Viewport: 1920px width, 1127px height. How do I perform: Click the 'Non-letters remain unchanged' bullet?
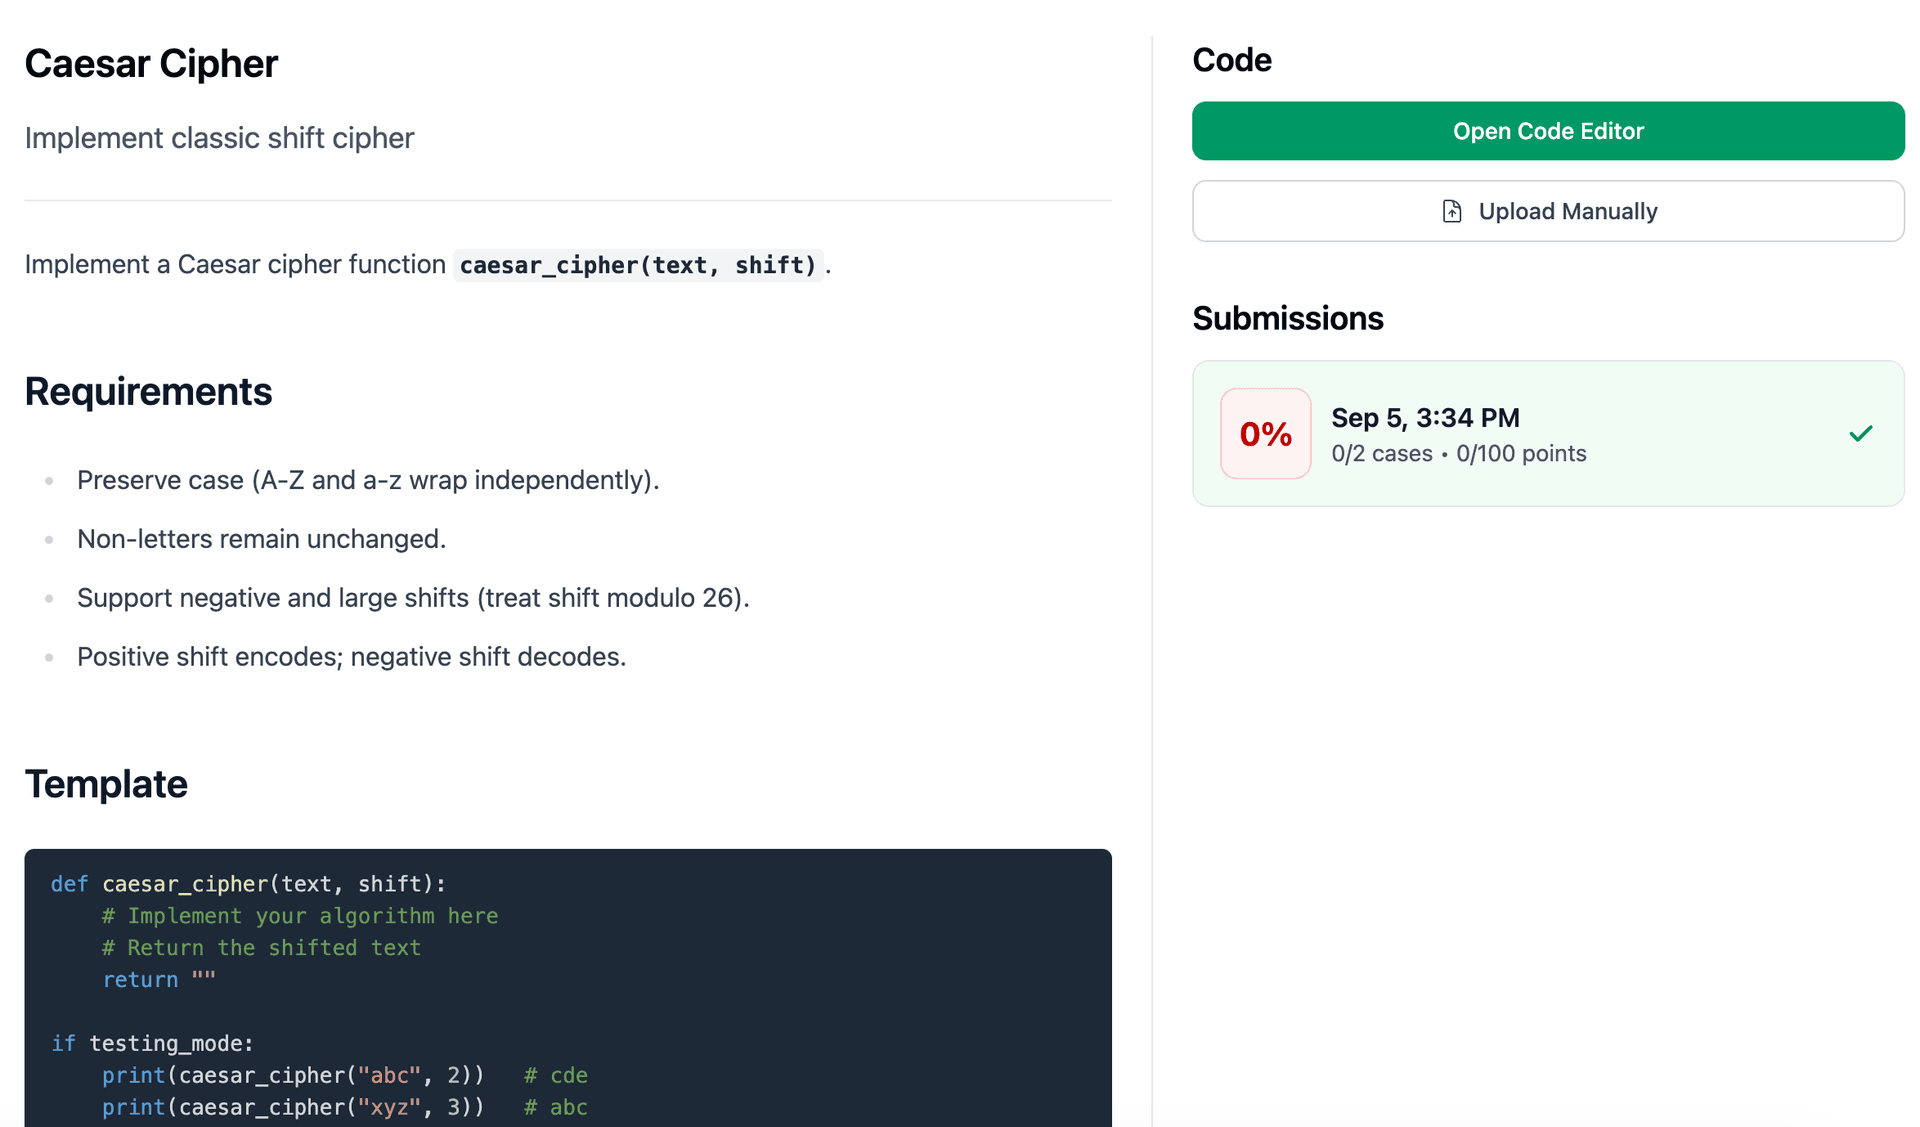261,539
